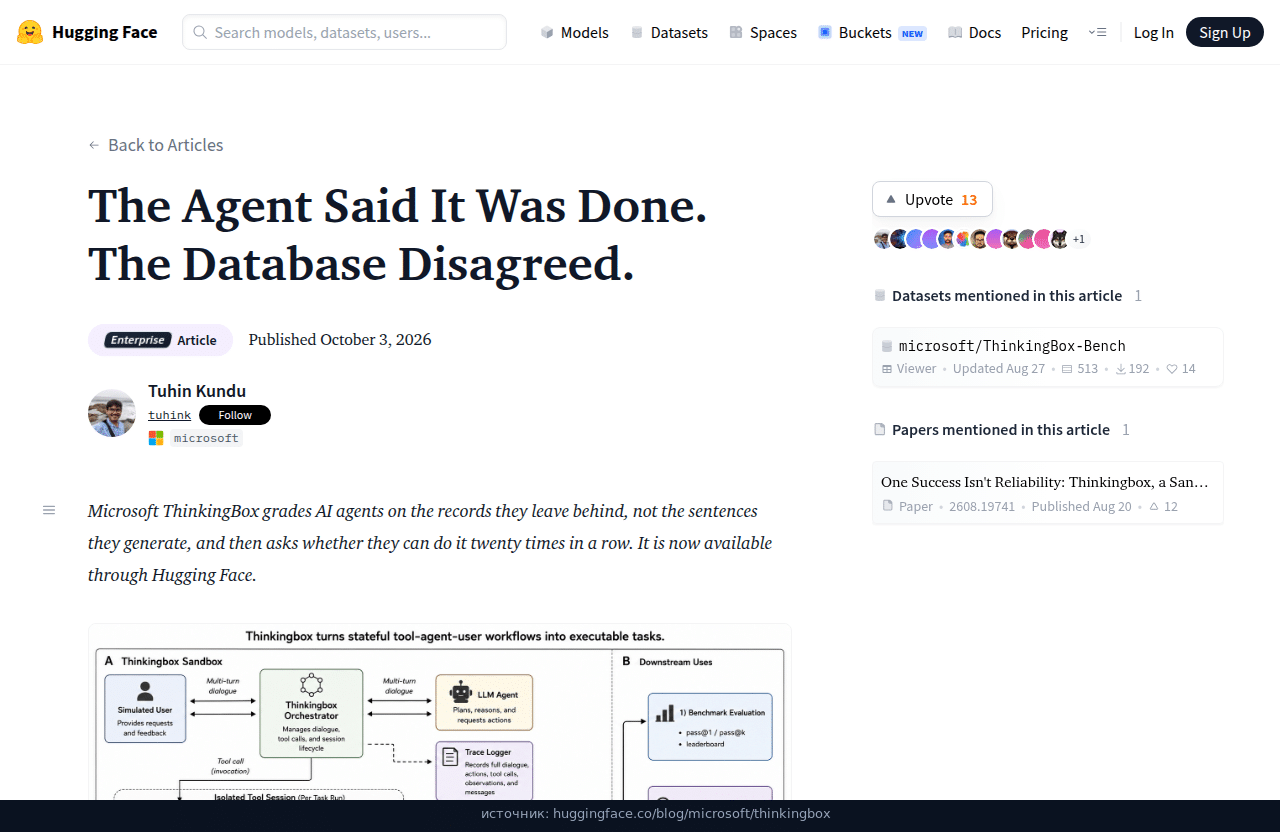This screenshot has height=832, width=1280.
Task: Open the Models section
Action: pos(574,32)
